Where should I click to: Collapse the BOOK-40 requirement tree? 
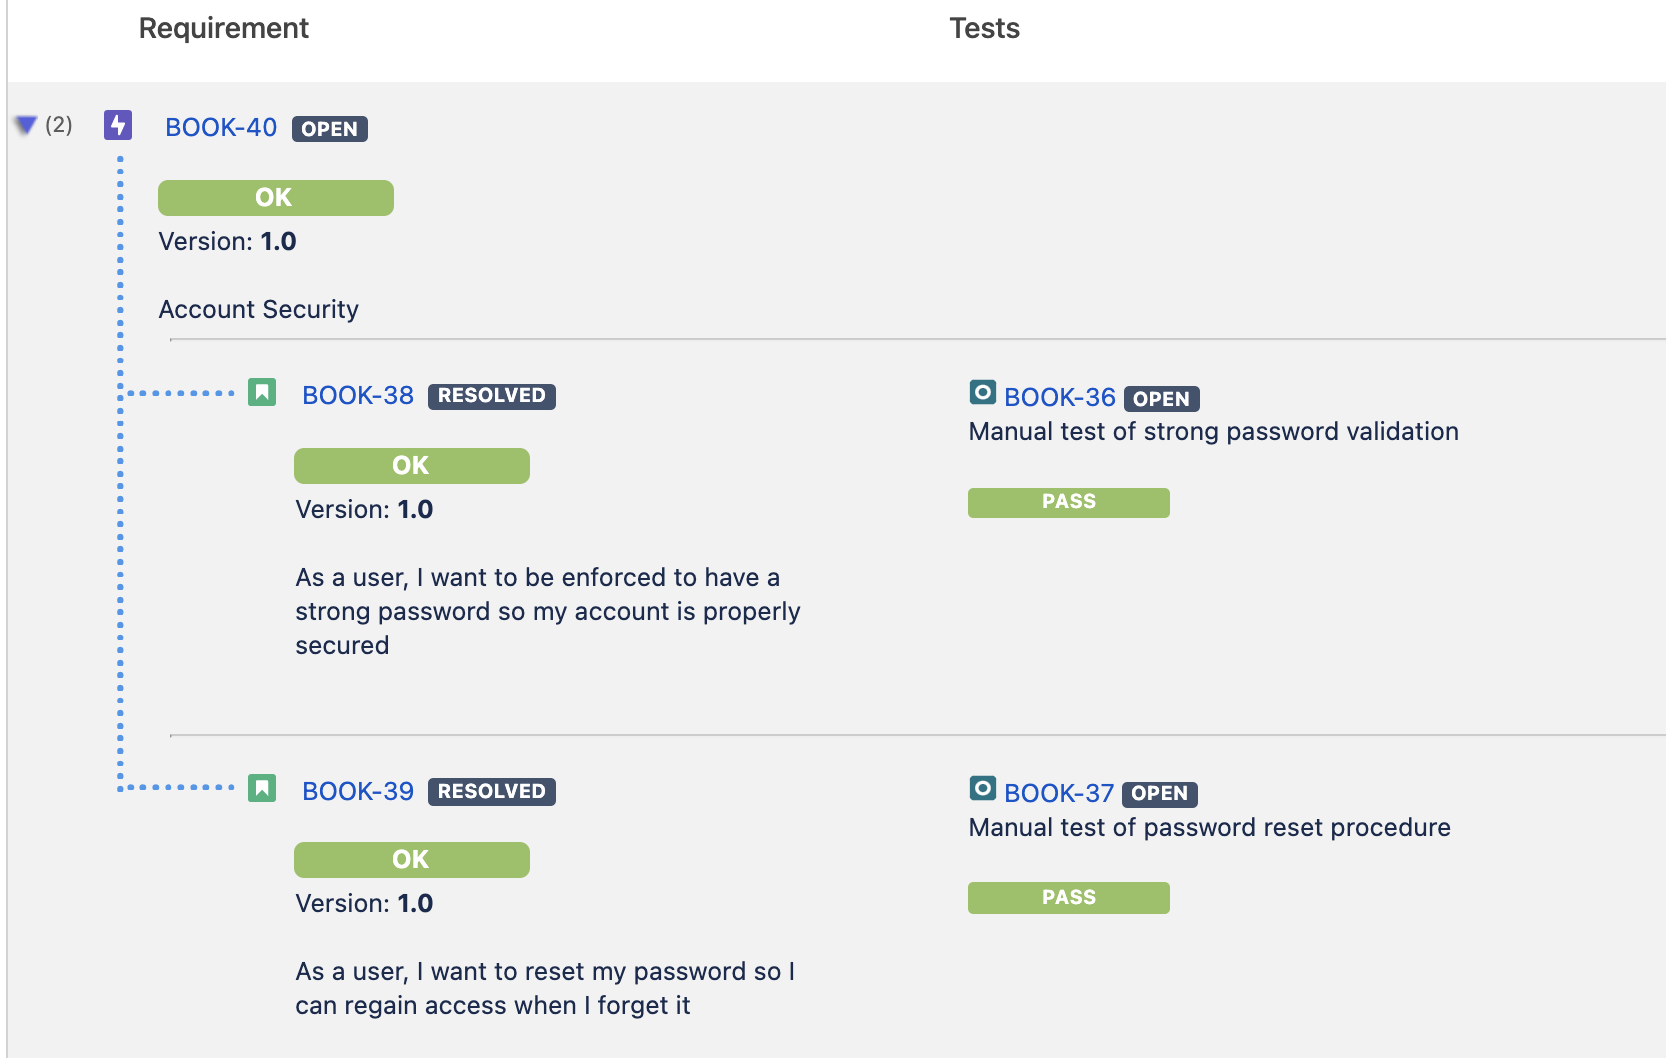26,125
